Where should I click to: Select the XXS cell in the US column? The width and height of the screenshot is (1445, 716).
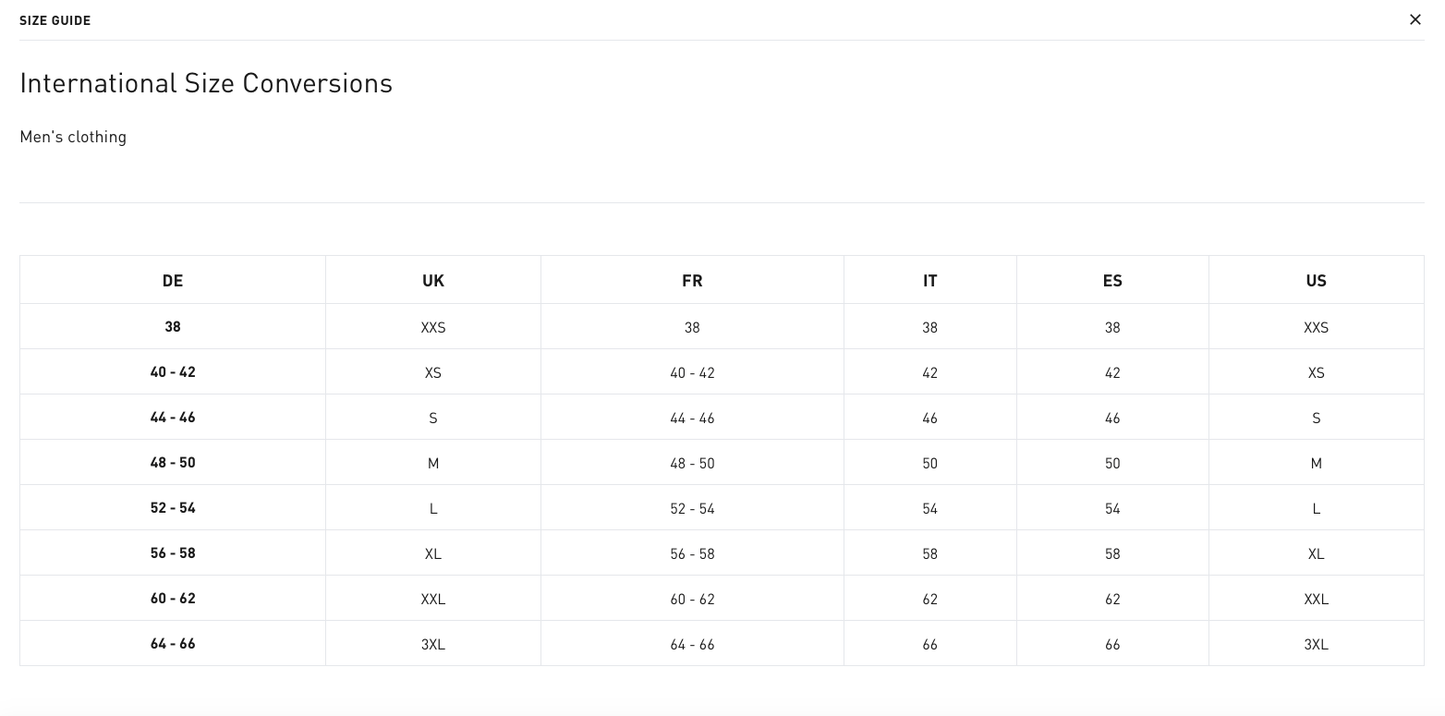click(1316, 328)
